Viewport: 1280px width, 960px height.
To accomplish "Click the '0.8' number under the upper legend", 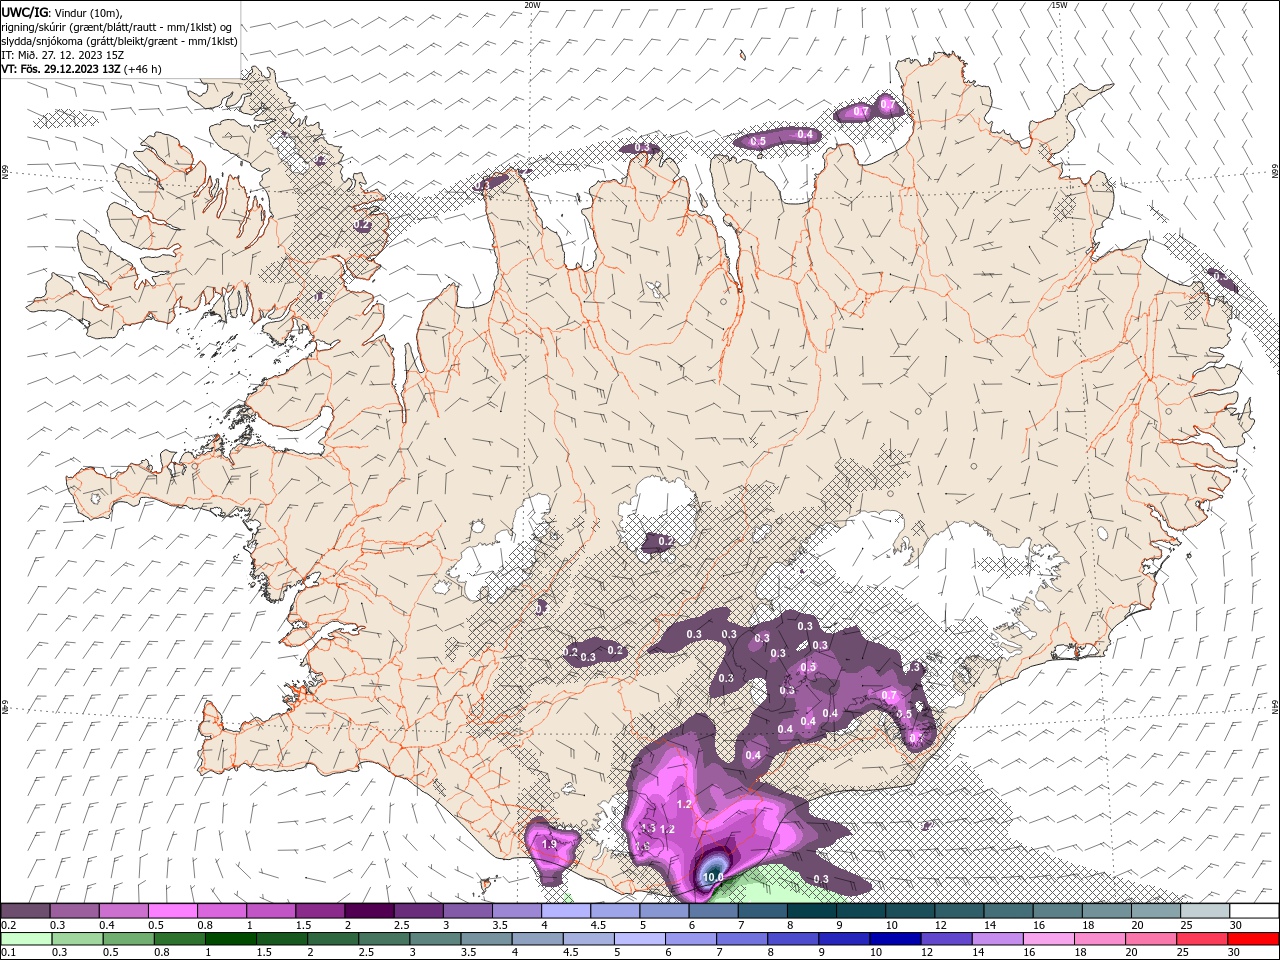I will 205,925.
